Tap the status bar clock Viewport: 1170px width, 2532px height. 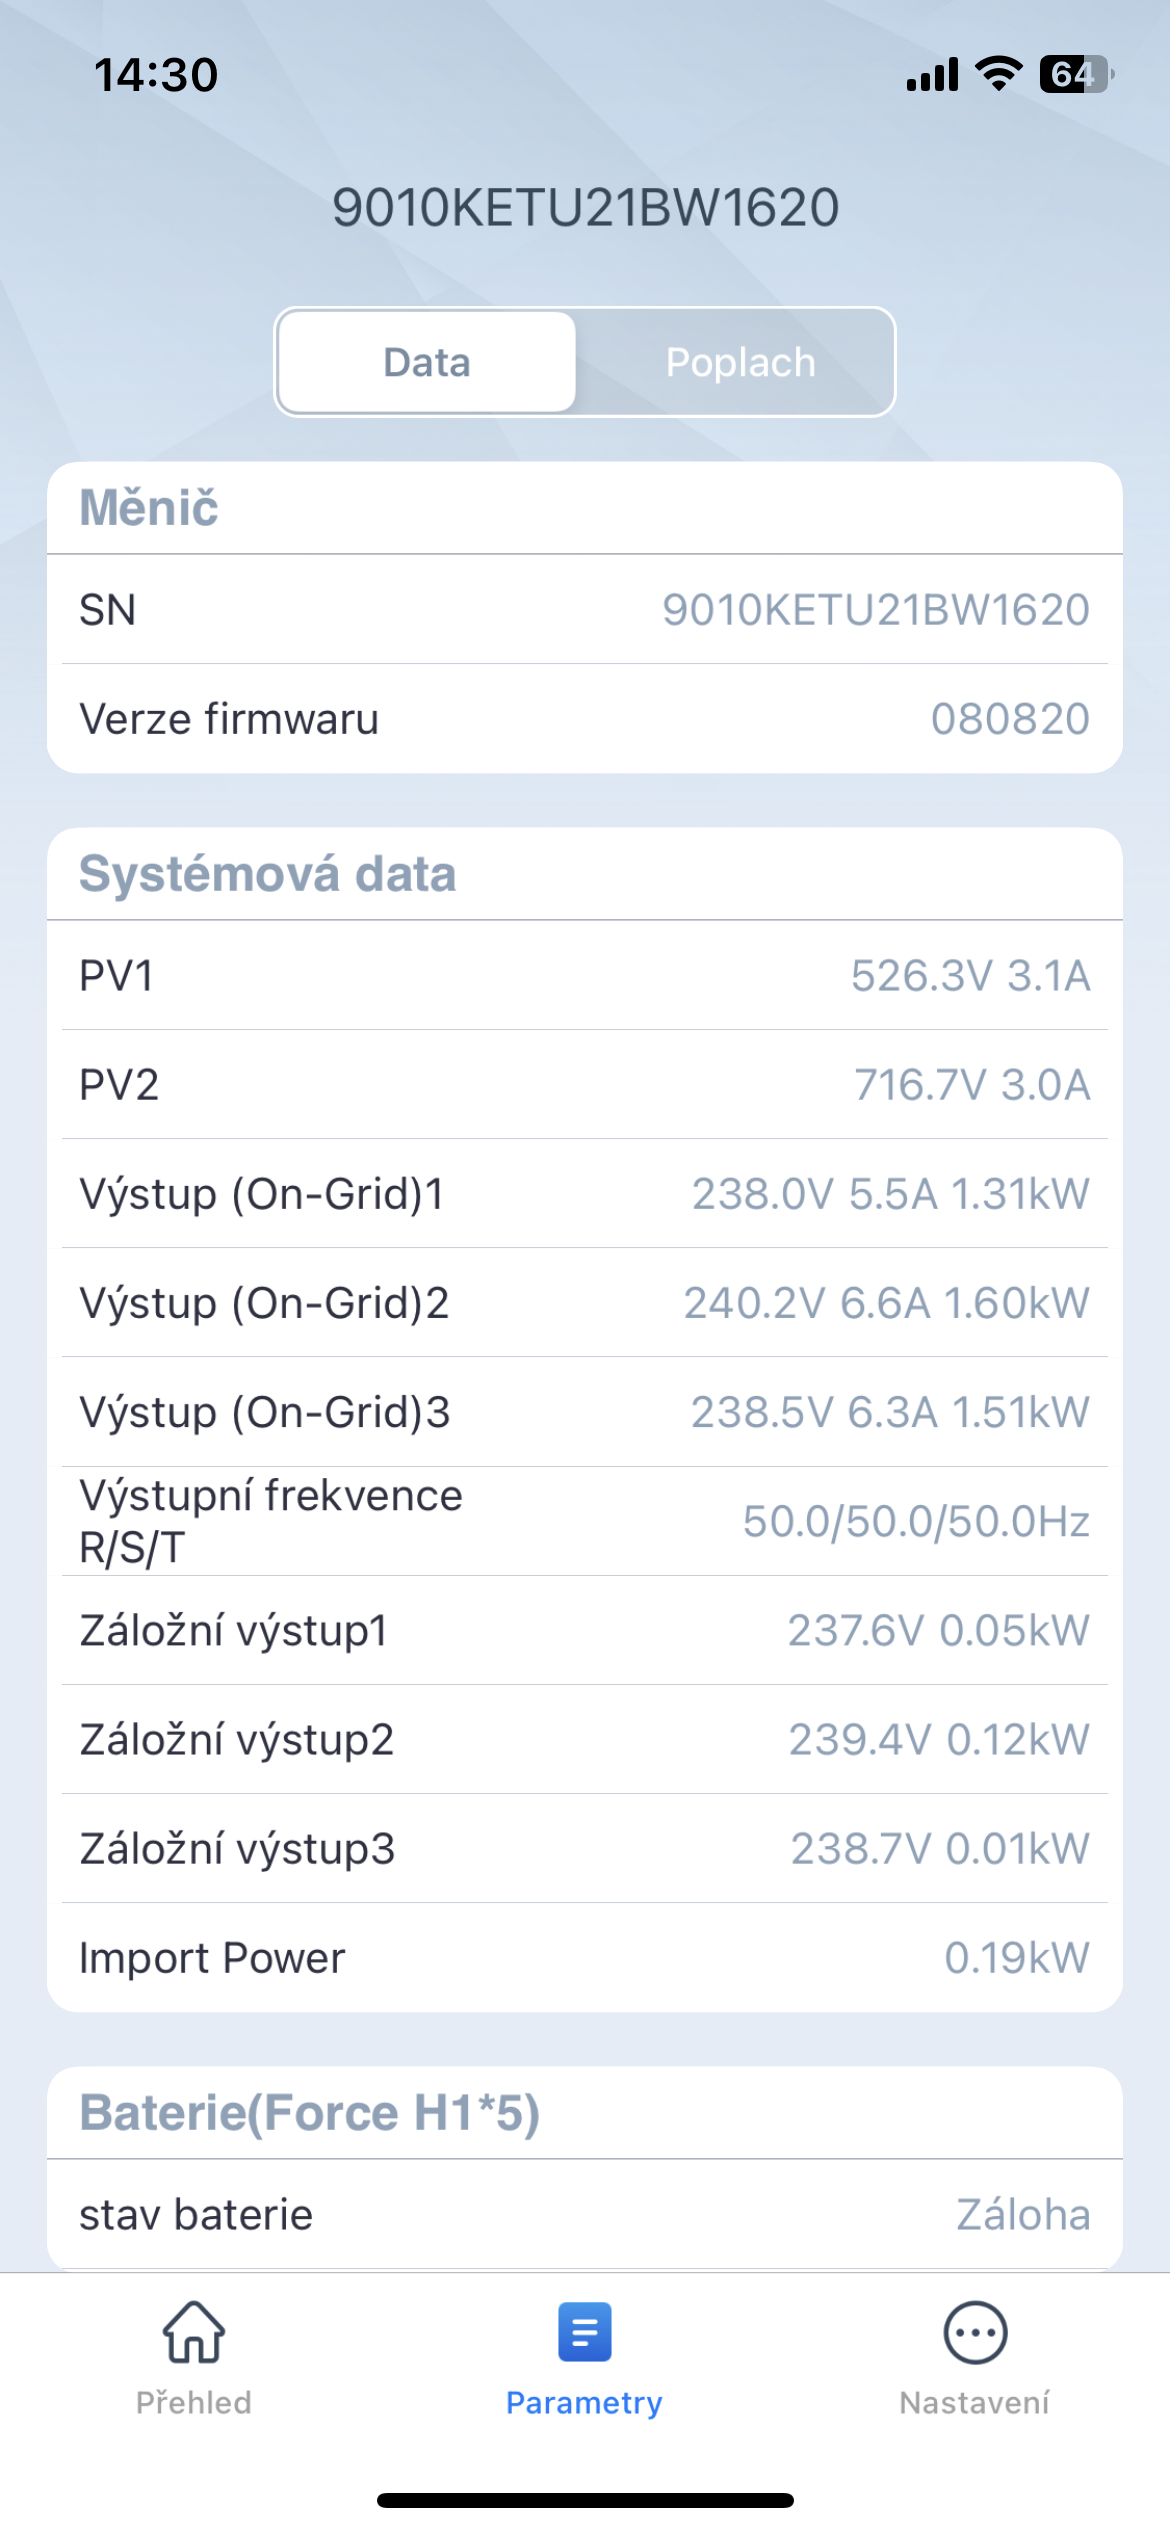(156, 75)
